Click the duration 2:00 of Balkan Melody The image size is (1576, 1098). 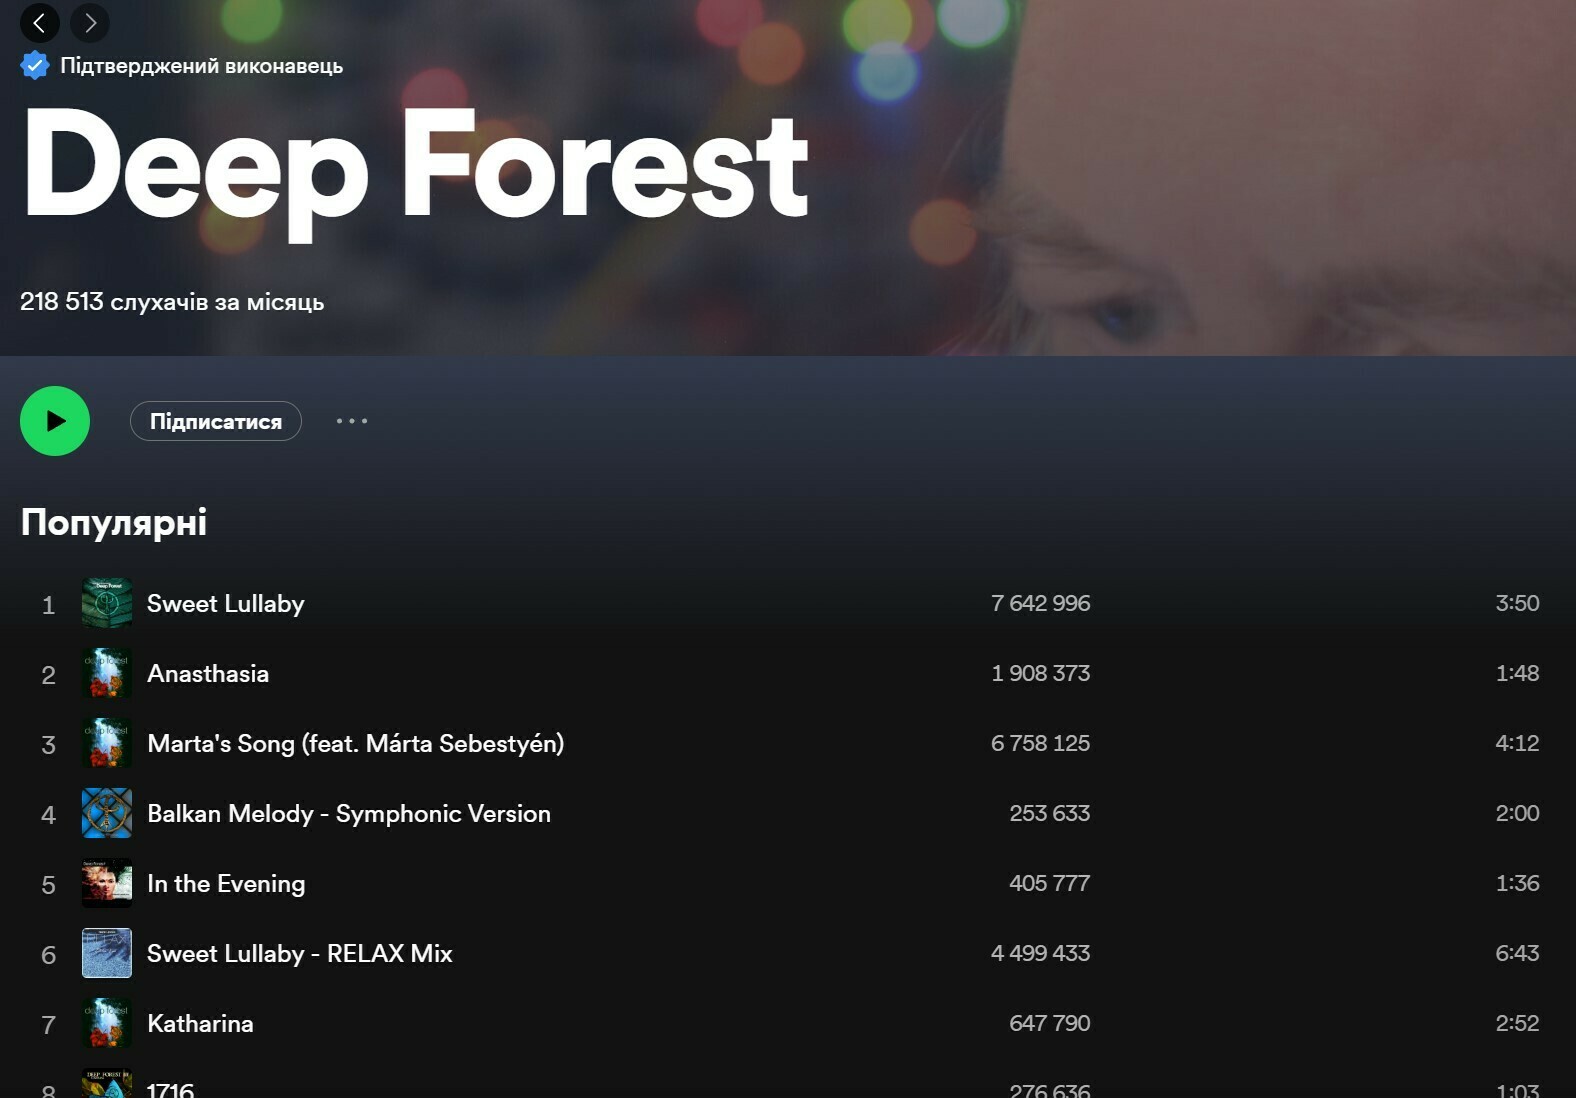click(1517, 813)
